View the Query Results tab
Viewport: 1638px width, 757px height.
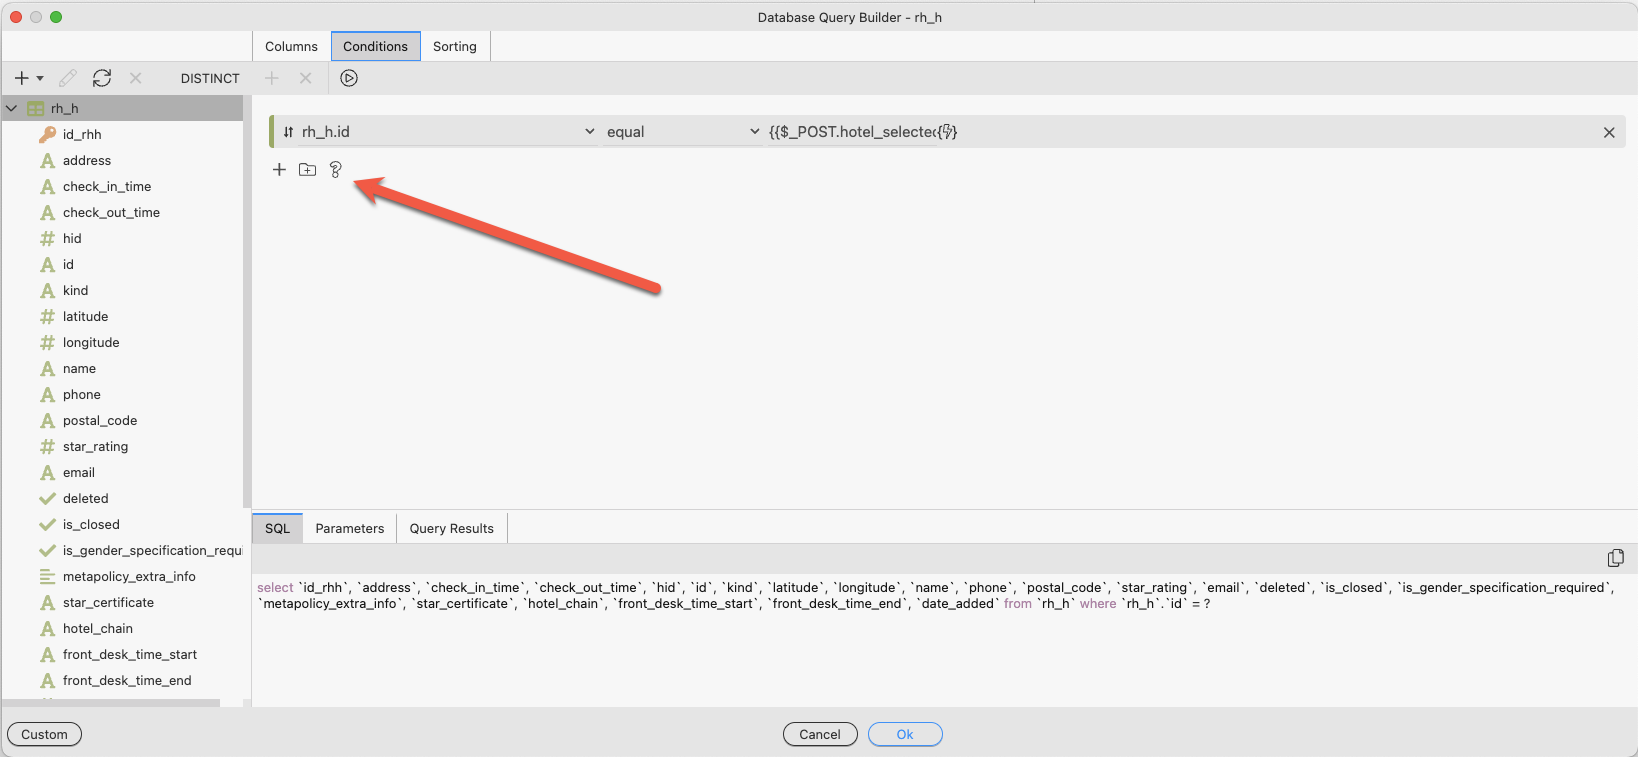(451, 528)
